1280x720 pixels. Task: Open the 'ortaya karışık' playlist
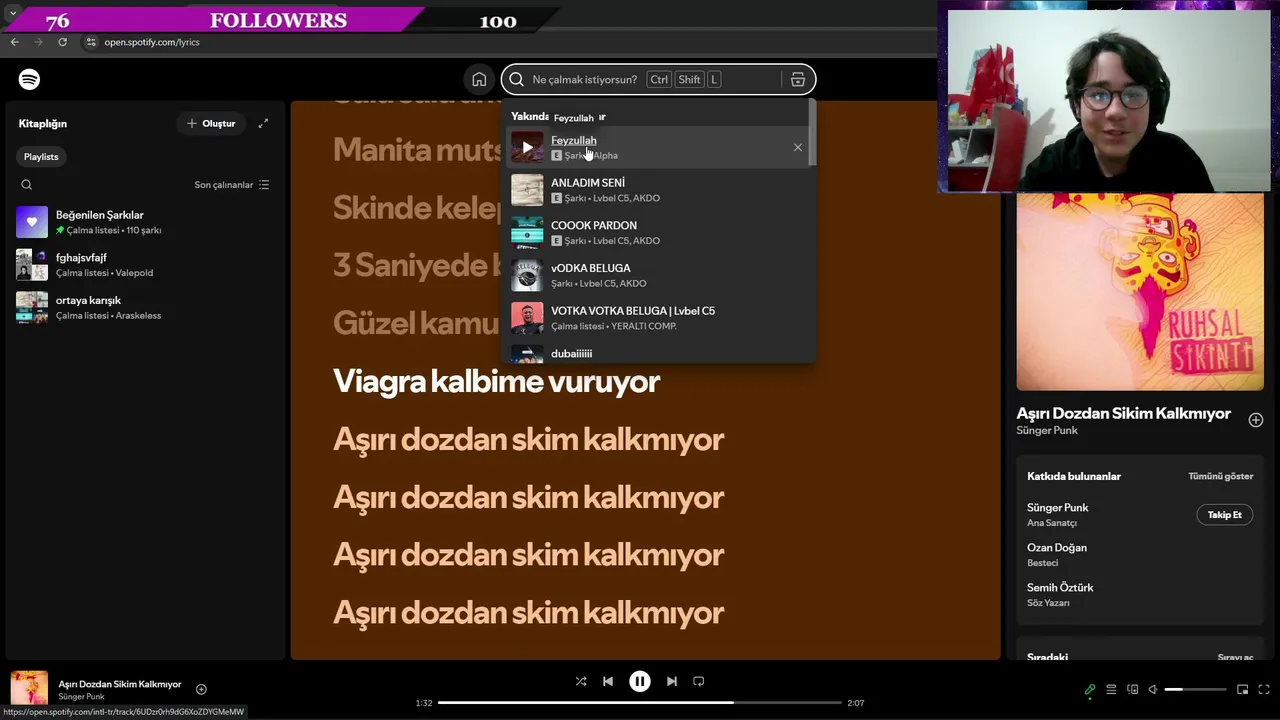(x=143, y=307)
